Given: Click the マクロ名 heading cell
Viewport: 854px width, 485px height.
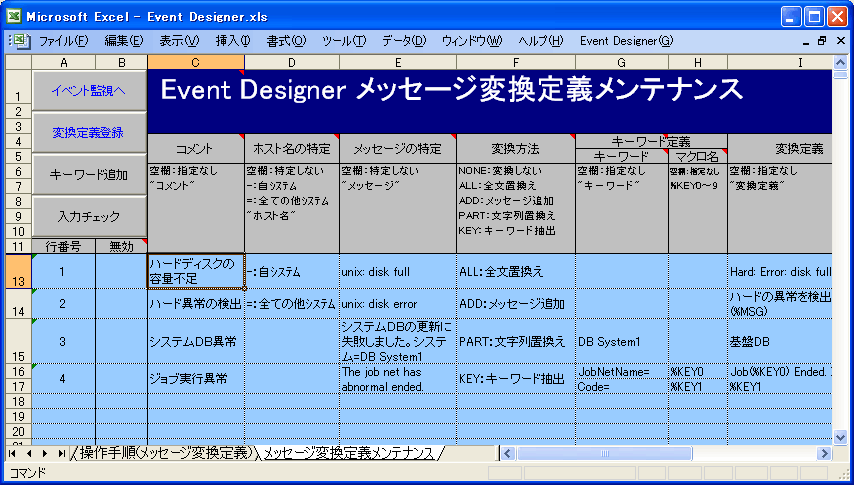Looking at the screenshot, I should pos(698,156).
